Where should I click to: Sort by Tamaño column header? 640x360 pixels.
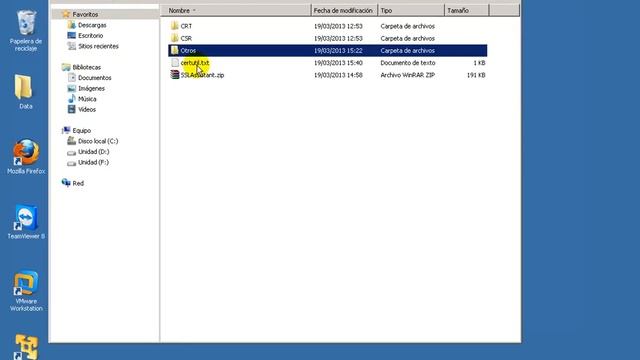click(x=466, y=10)
